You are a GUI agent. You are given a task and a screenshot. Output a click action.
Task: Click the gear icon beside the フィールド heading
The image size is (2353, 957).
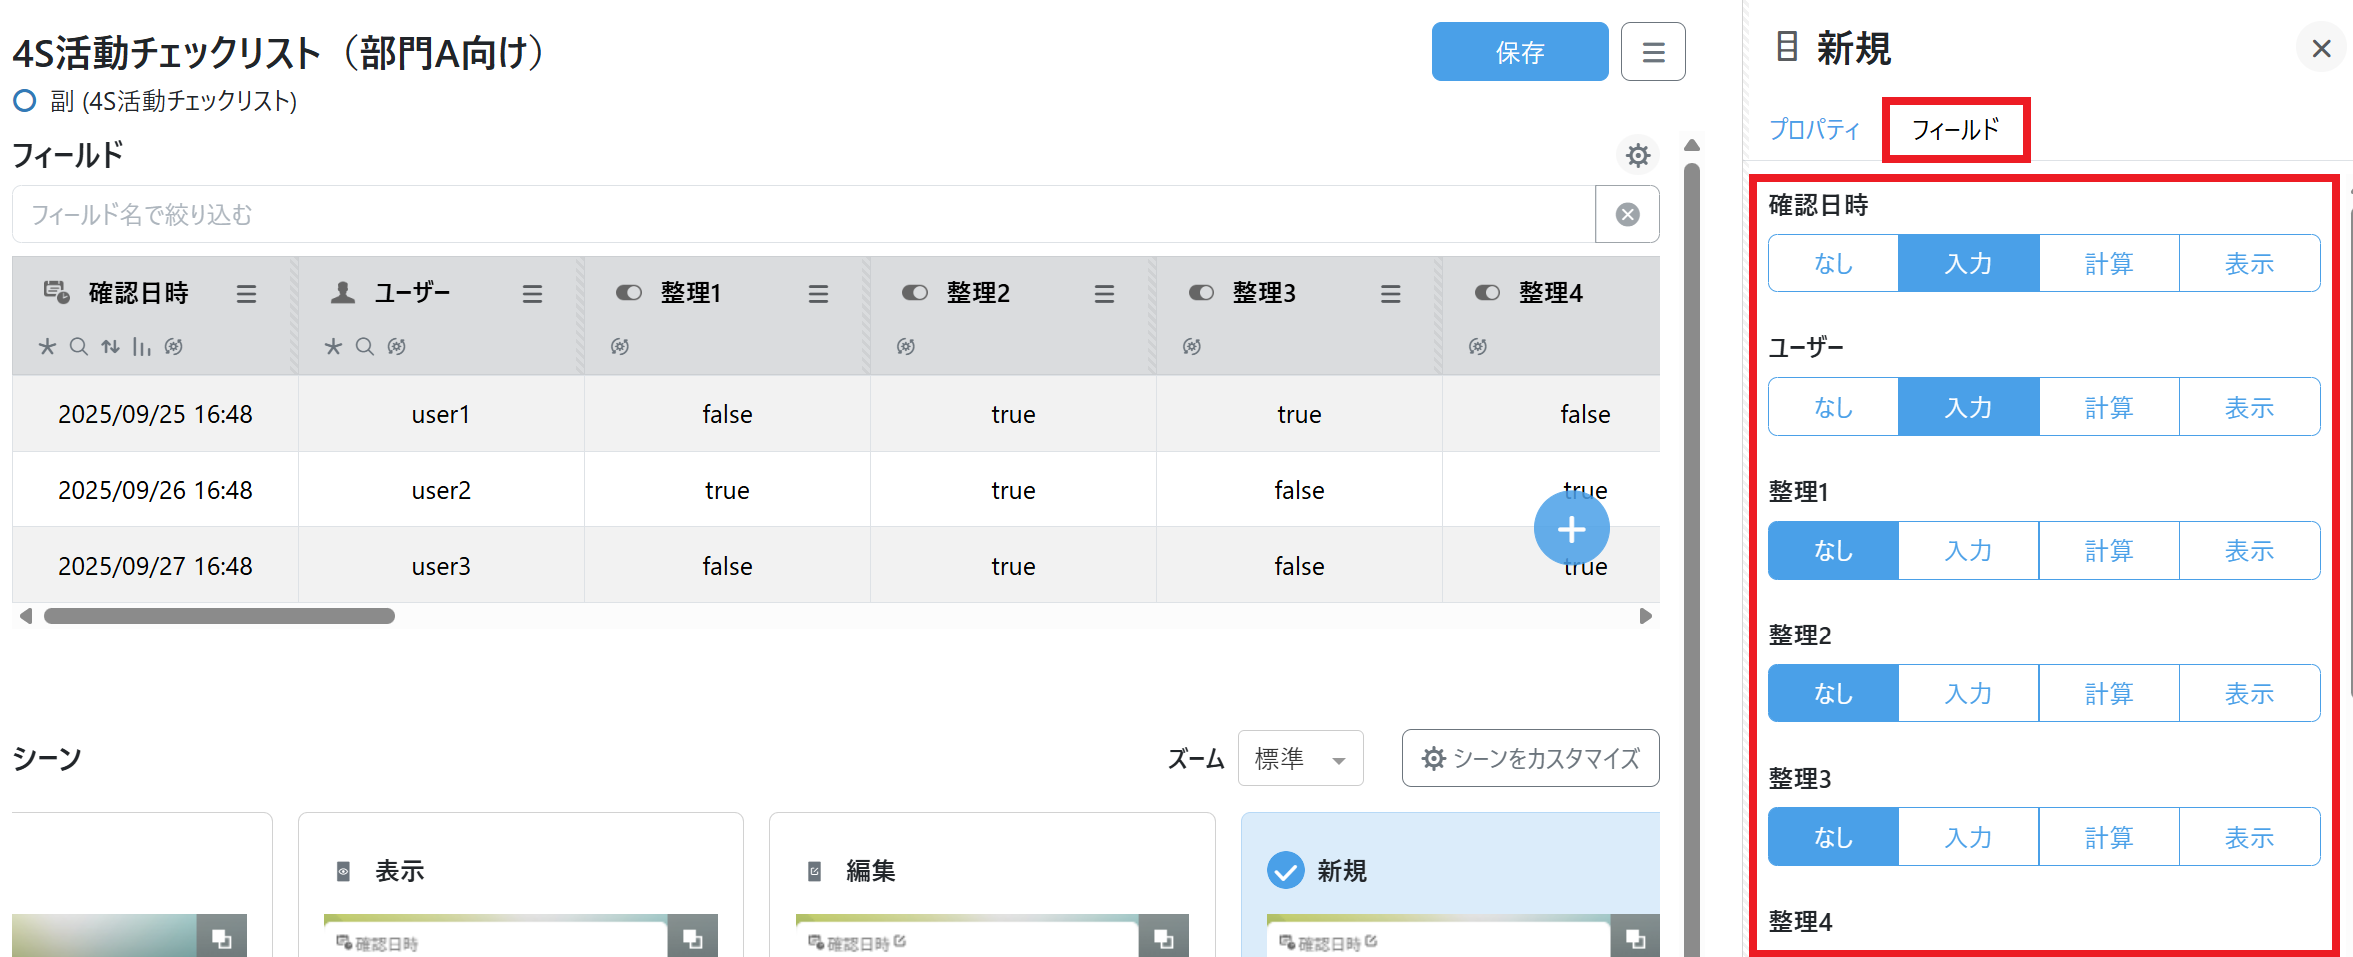coord(1637,155)
